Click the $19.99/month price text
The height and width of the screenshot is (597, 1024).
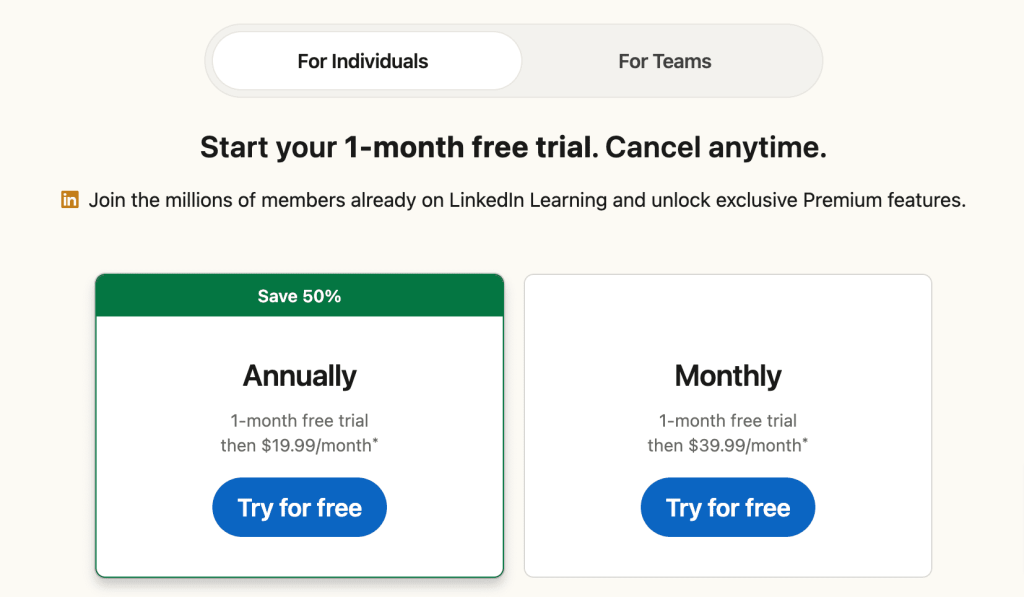316,445
